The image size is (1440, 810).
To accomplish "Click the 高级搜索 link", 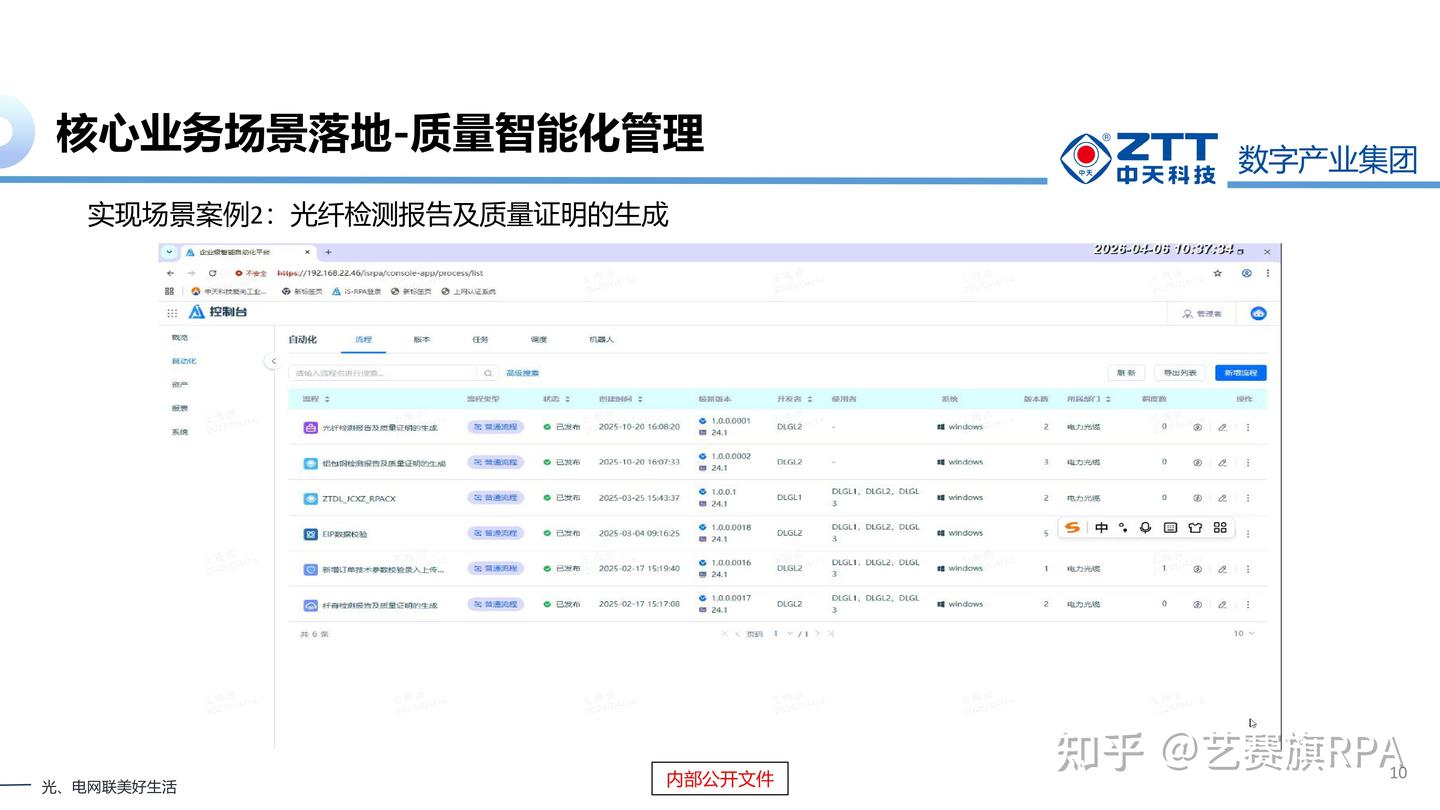I will 522,373.
